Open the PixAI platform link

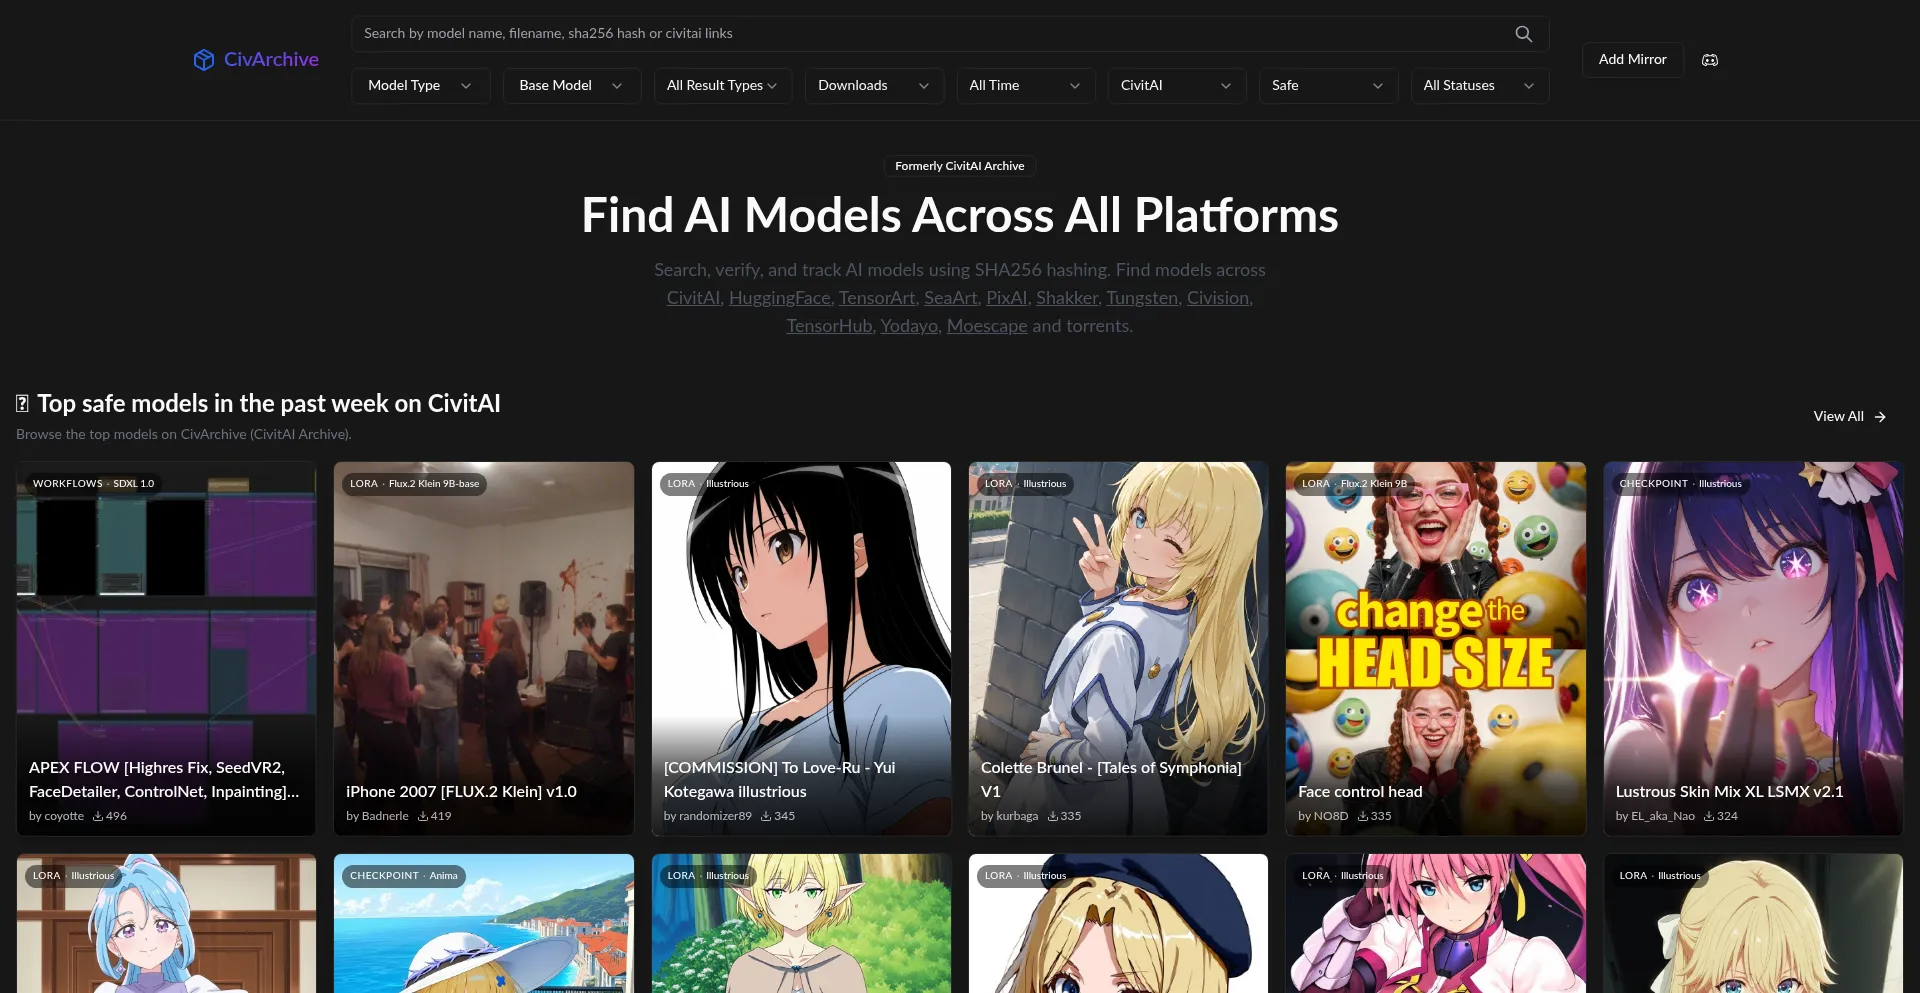[x=1006, y=298]
